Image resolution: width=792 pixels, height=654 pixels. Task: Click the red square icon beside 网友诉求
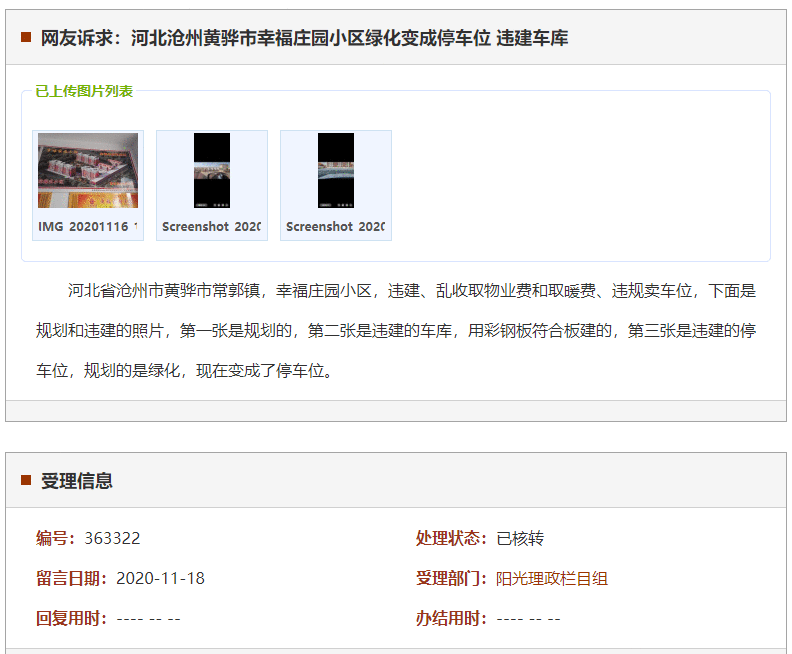tap(26, 38)
